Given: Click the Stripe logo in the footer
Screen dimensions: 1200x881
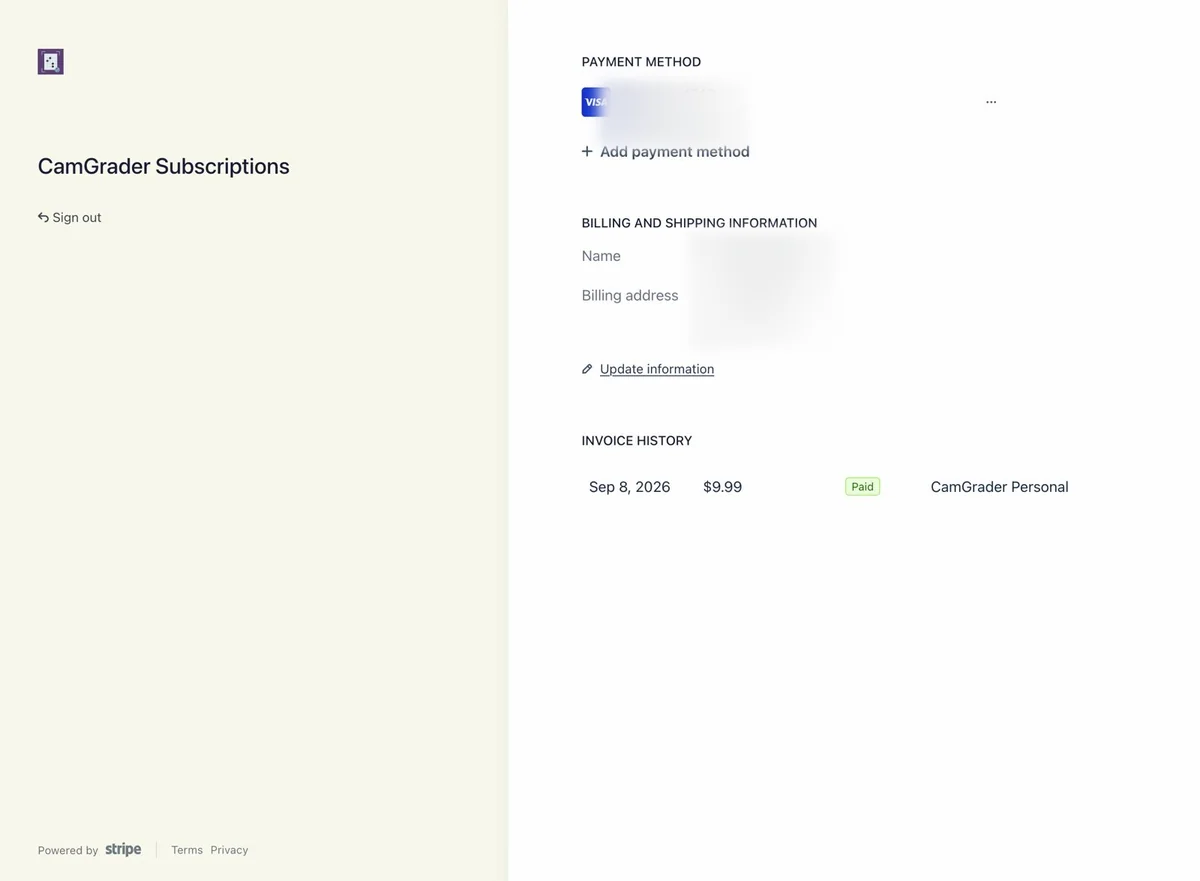Looking at the screenshot, I should coord(123,850).
